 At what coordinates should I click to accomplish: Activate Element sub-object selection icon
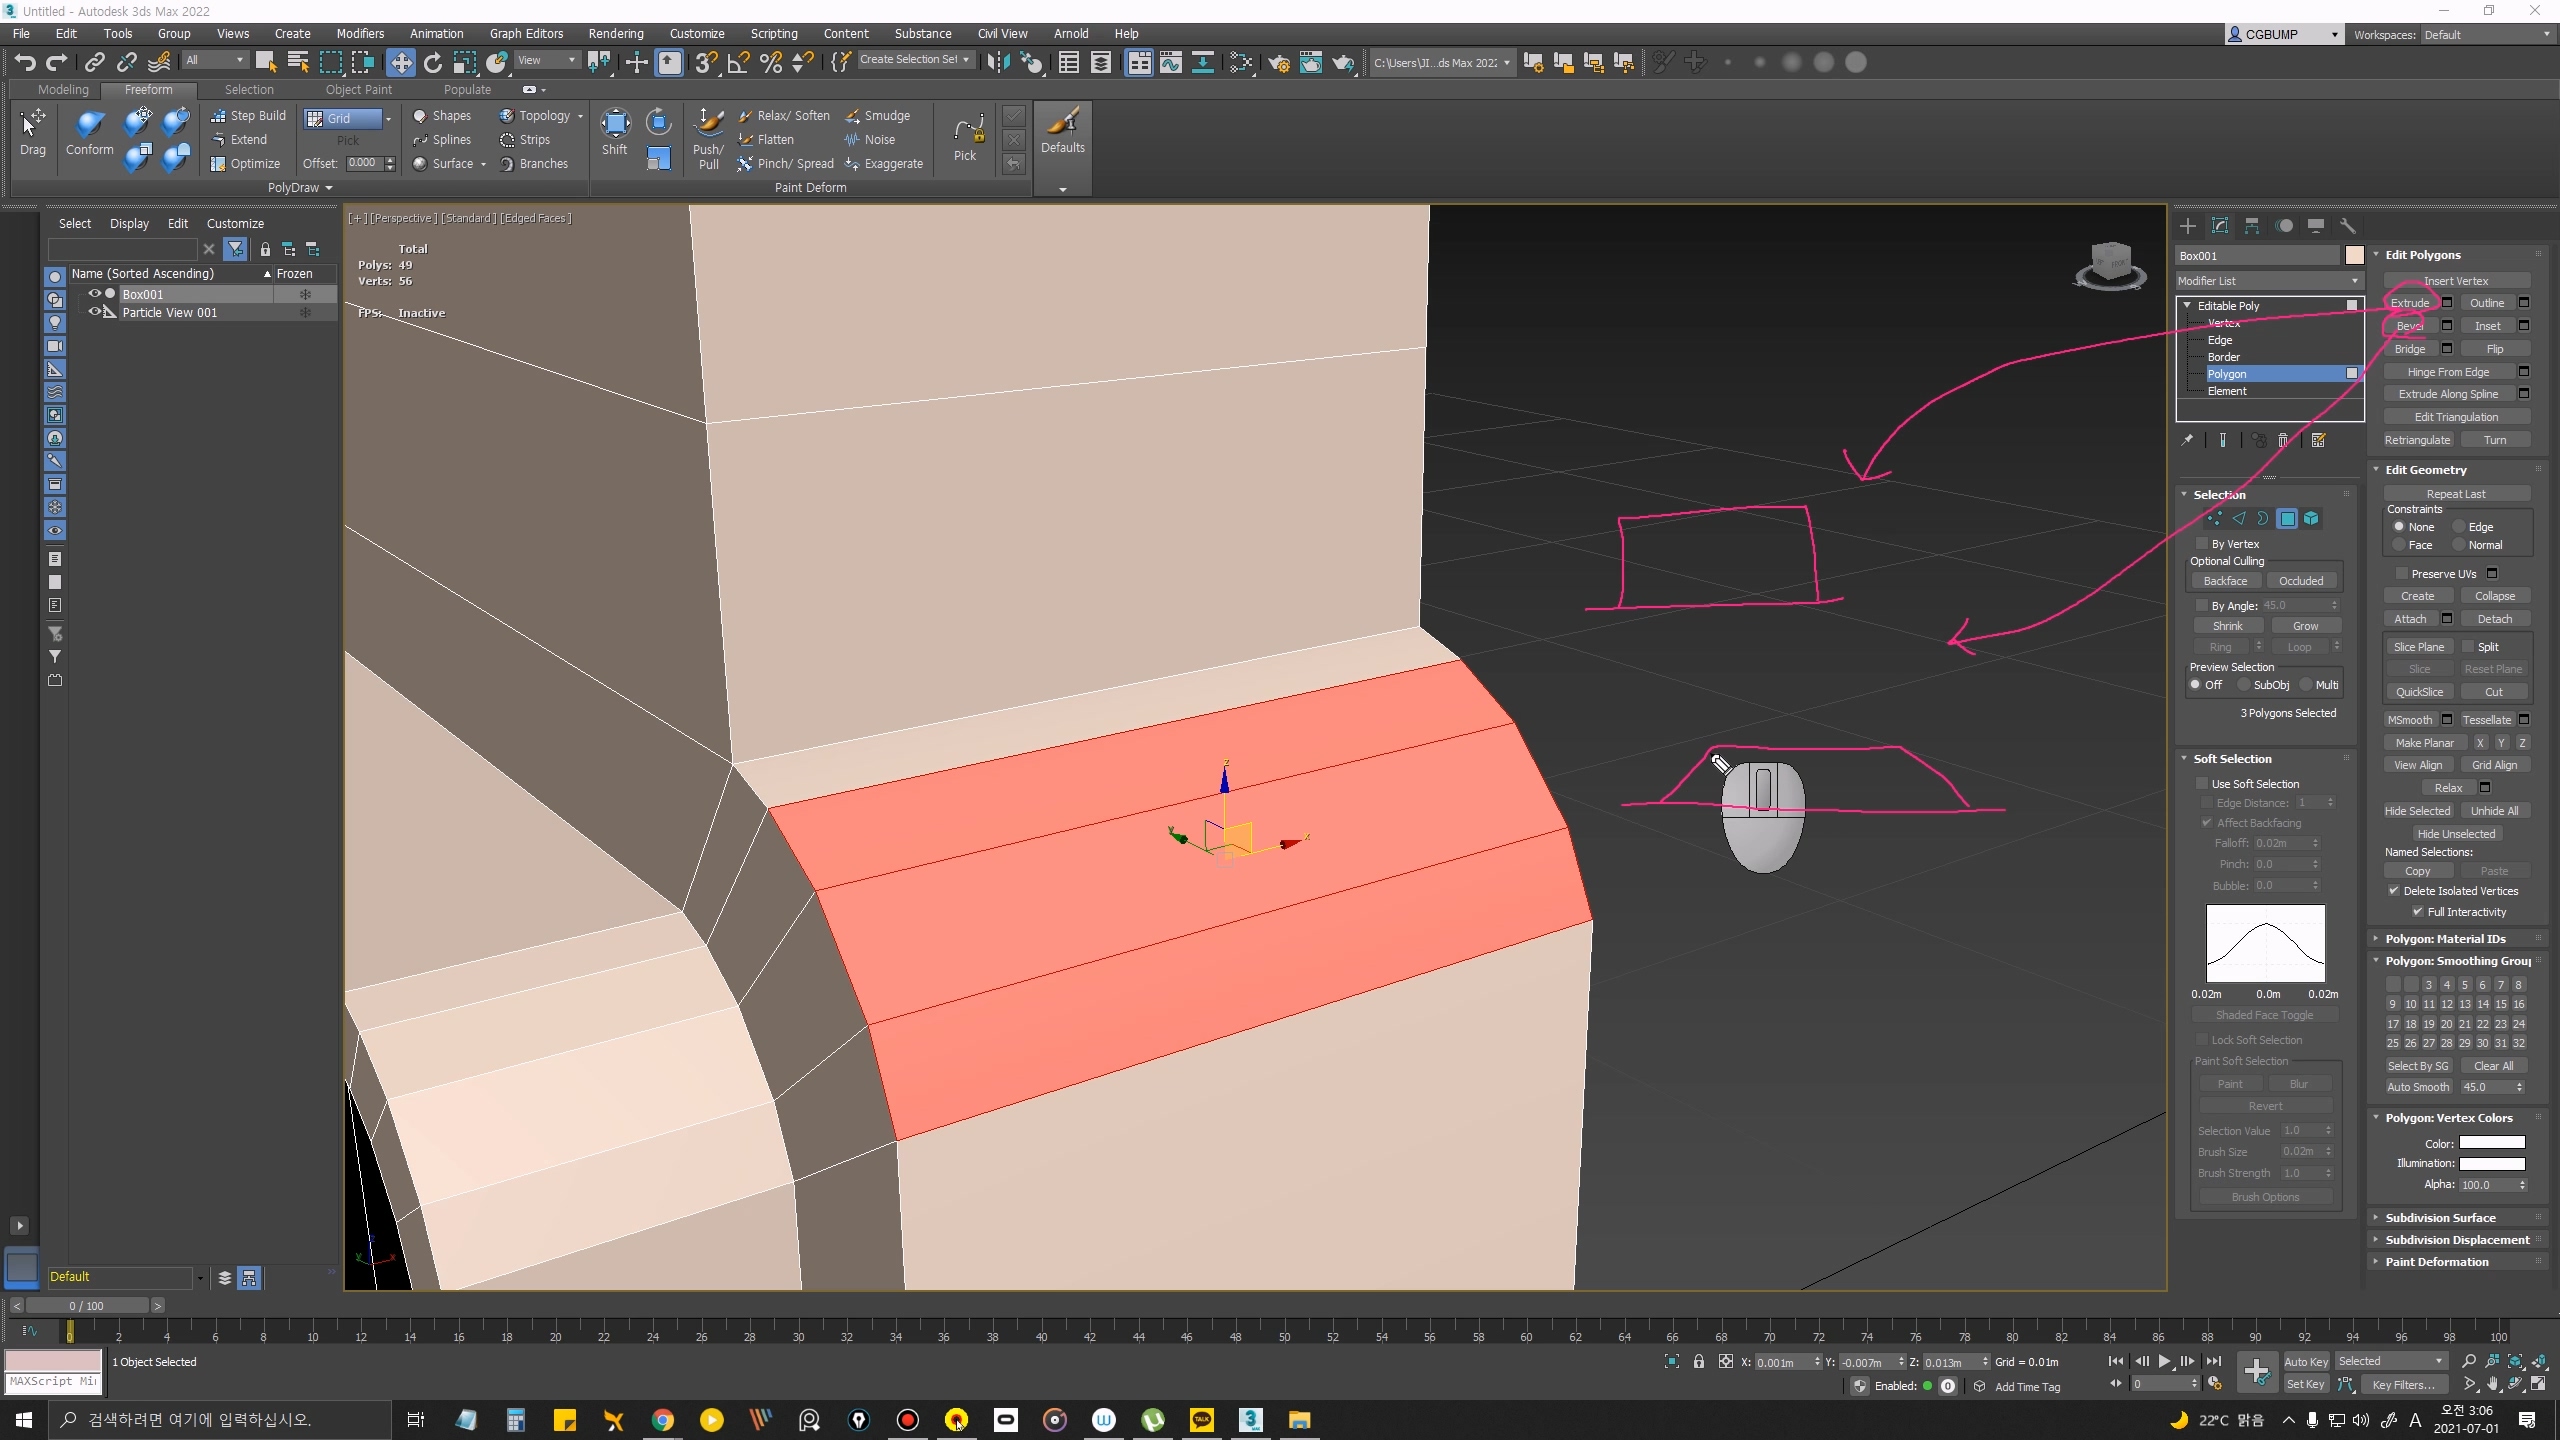2311,518
